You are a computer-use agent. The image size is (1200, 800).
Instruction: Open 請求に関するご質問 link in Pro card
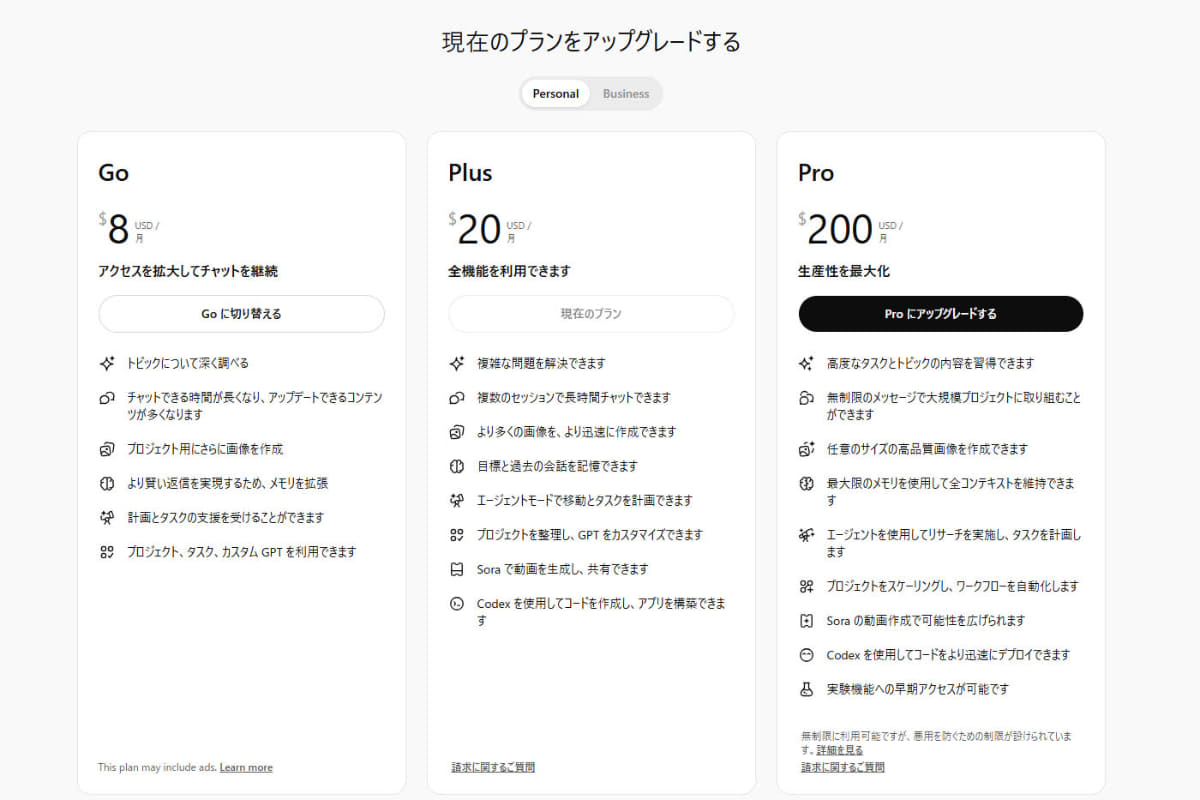tap(843, 768)
